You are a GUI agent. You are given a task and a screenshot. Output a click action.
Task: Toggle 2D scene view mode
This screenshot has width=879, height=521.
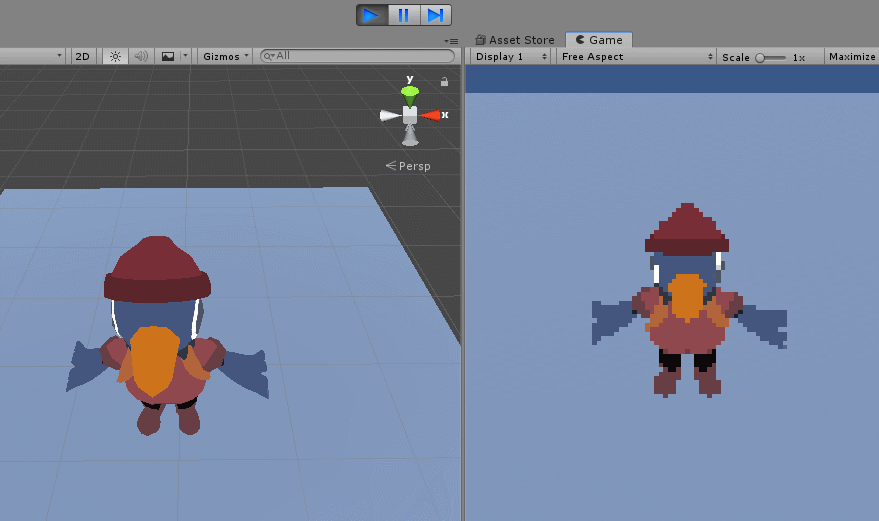coord(82,56)
